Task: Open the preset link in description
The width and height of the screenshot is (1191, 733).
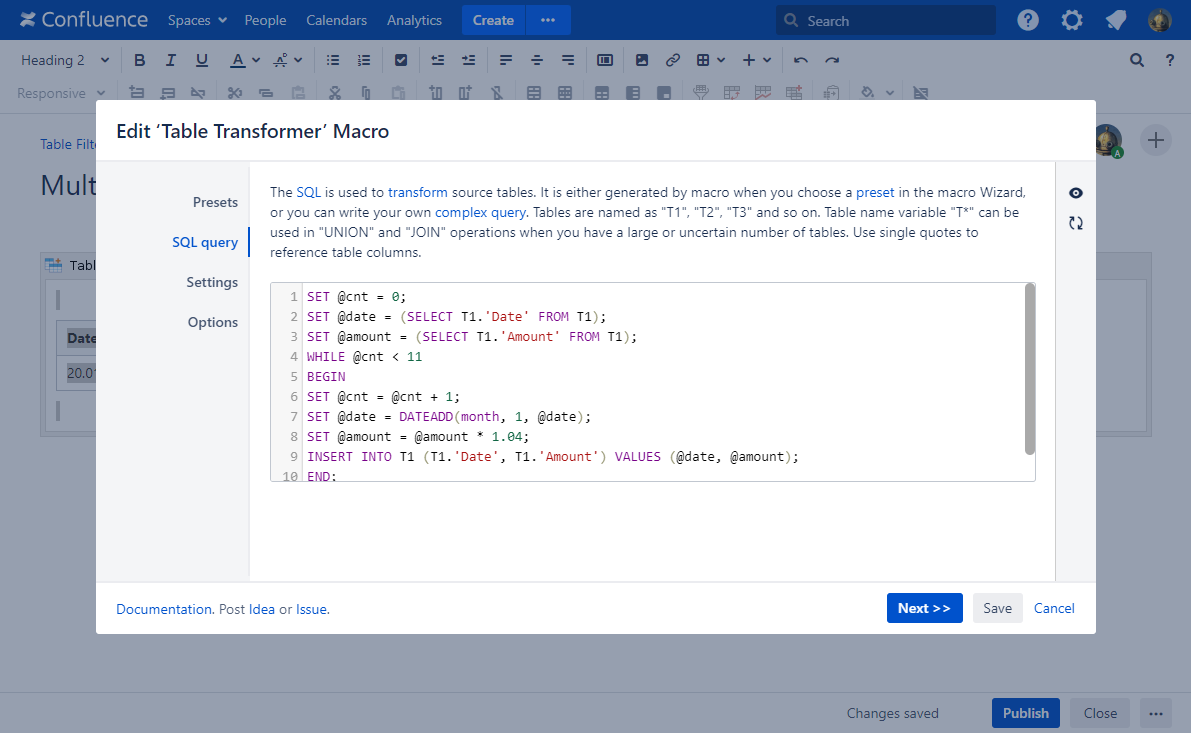Action: pyautogui.click(x=875, y=192)
